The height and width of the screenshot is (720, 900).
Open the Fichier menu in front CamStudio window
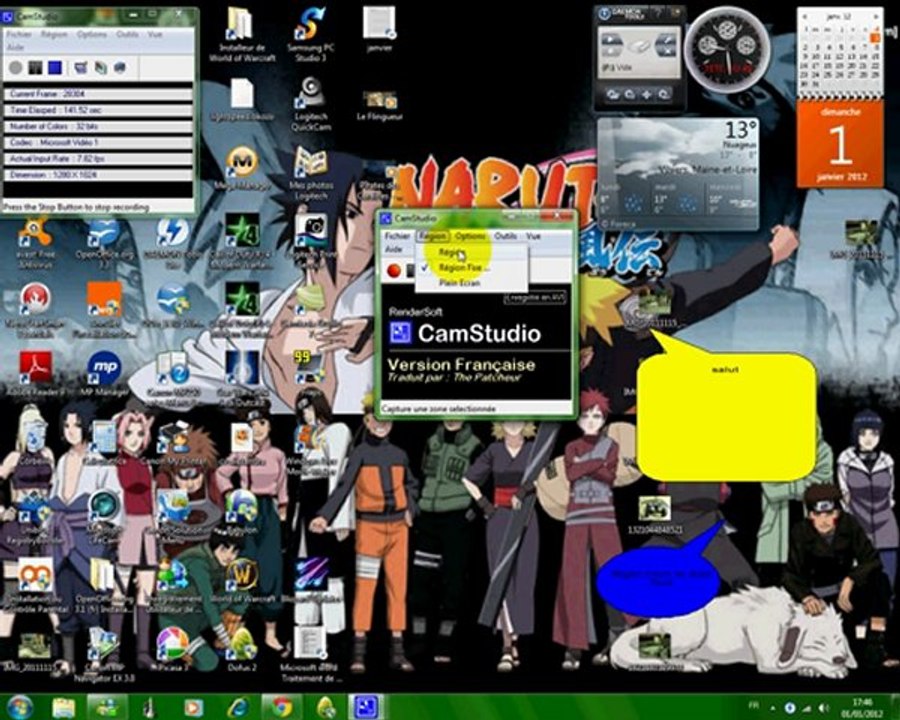pos(397,236)
